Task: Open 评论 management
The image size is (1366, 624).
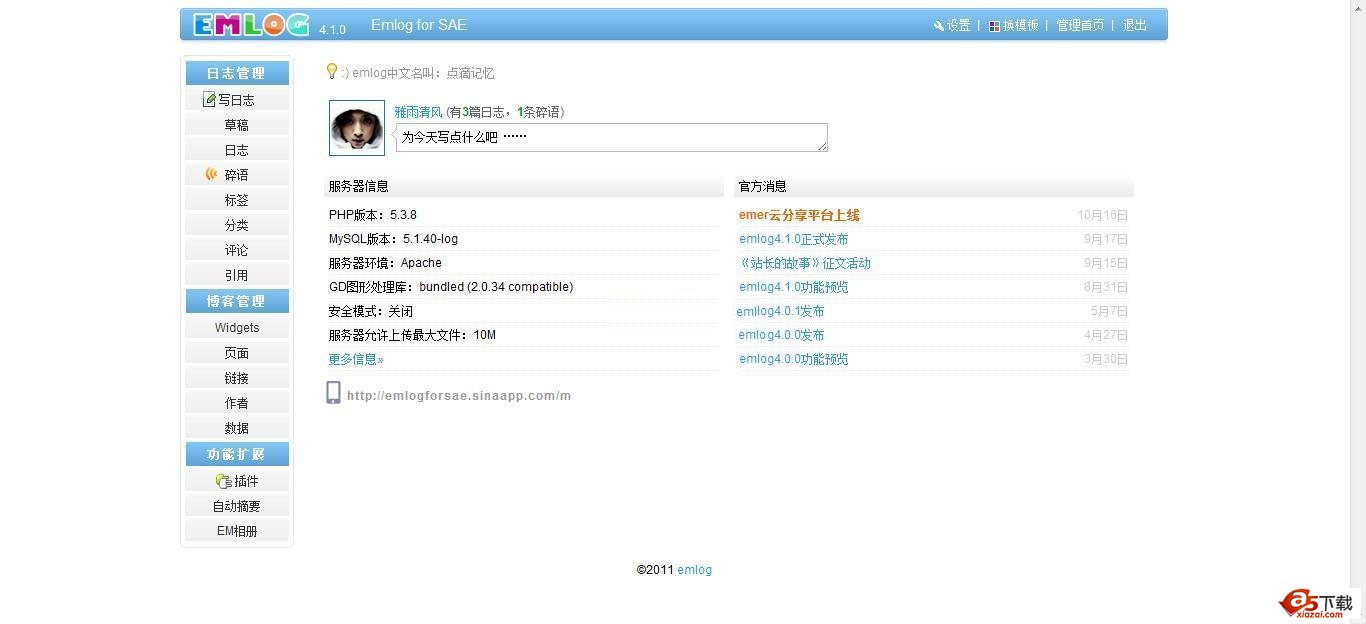Action: [237, 250]
